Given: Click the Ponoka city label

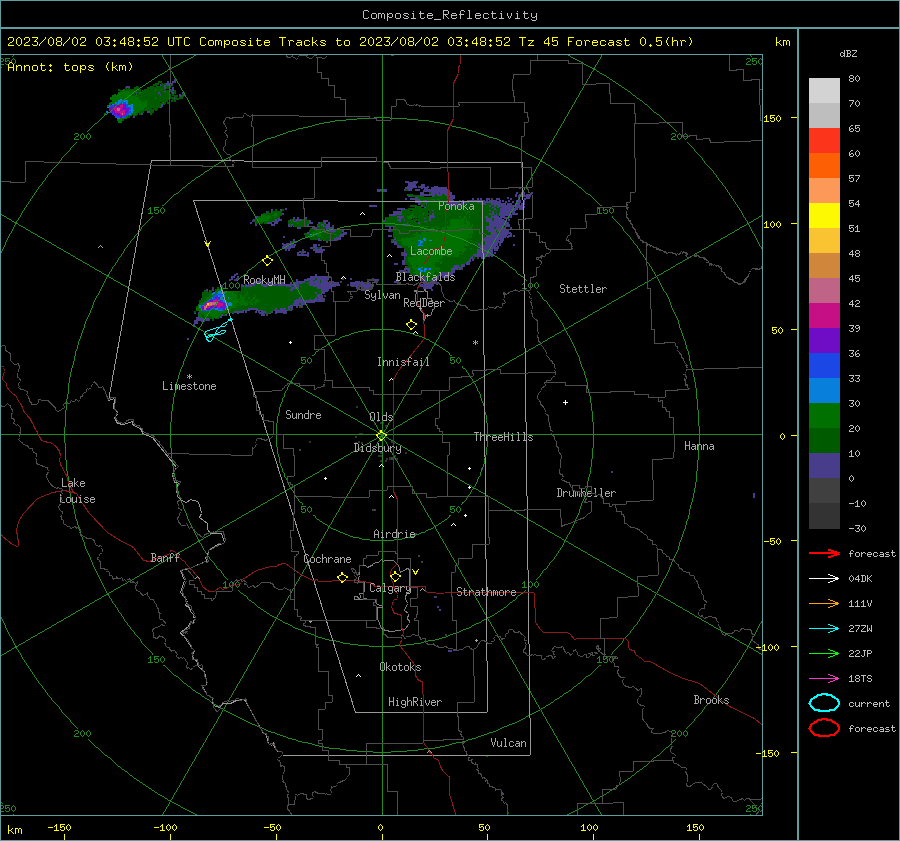Looking at the screenshot, I should point(456,206).
